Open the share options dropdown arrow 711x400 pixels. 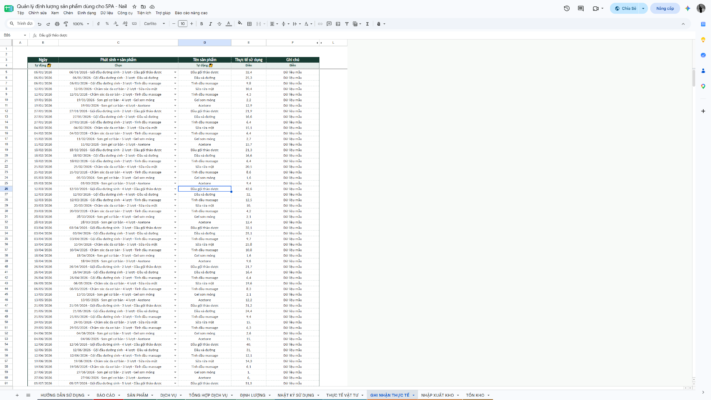643,8
